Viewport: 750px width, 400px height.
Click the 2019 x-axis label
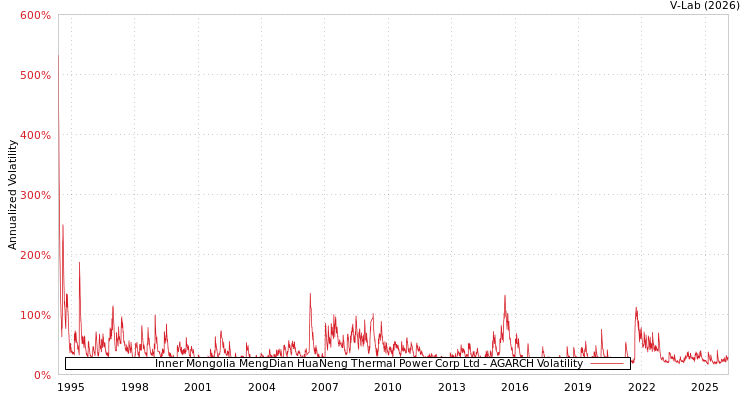click(x=578, y=387)
